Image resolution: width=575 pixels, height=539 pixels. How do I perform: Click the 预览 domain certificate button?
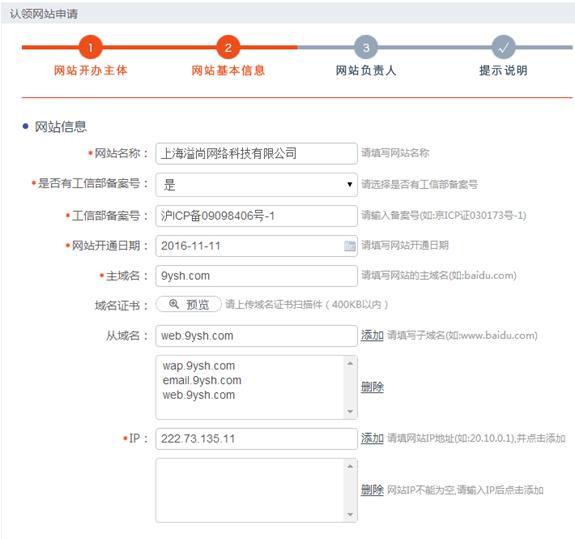(189, 304)
